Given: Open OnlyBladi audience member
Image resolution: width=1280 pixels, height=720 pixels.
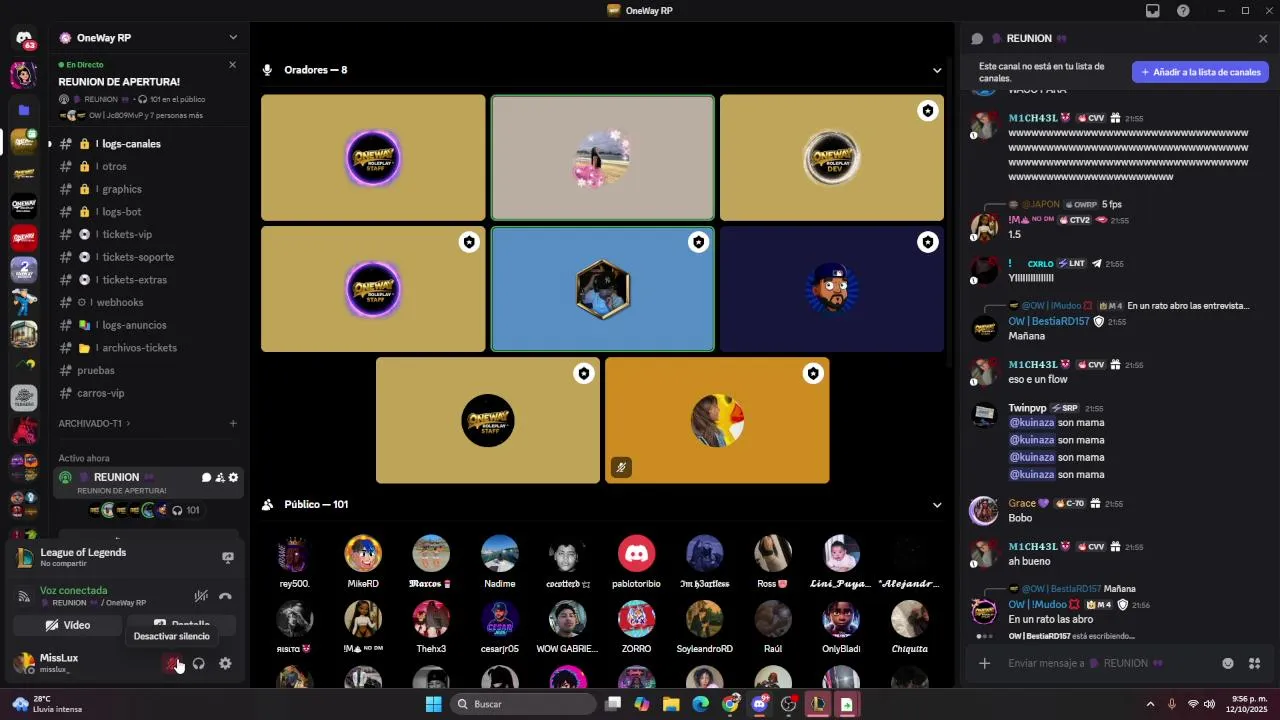Looking at the screenshot, I should pyautogui.click(x=841, y=627).
